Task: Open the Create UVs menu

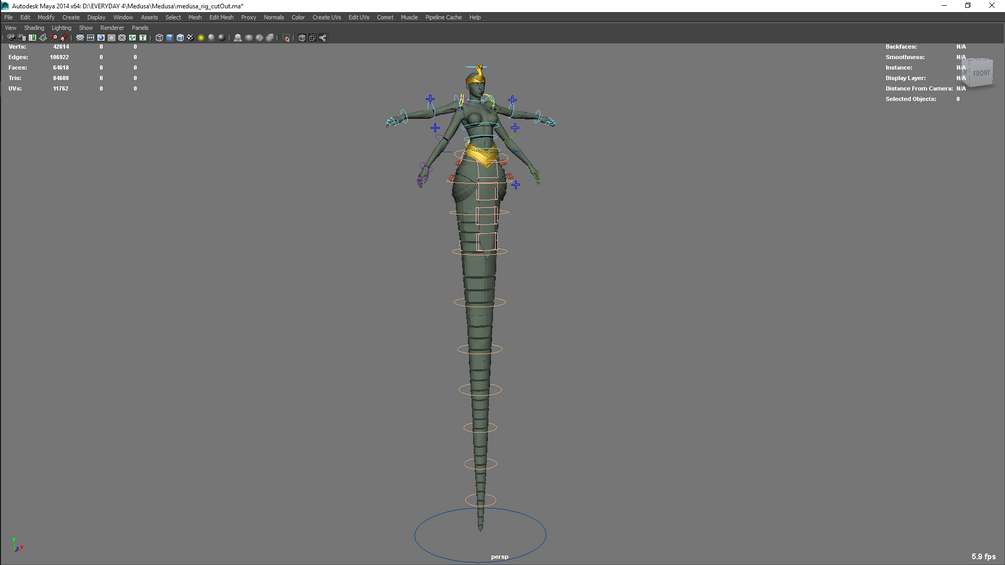Action: (326, 17)
